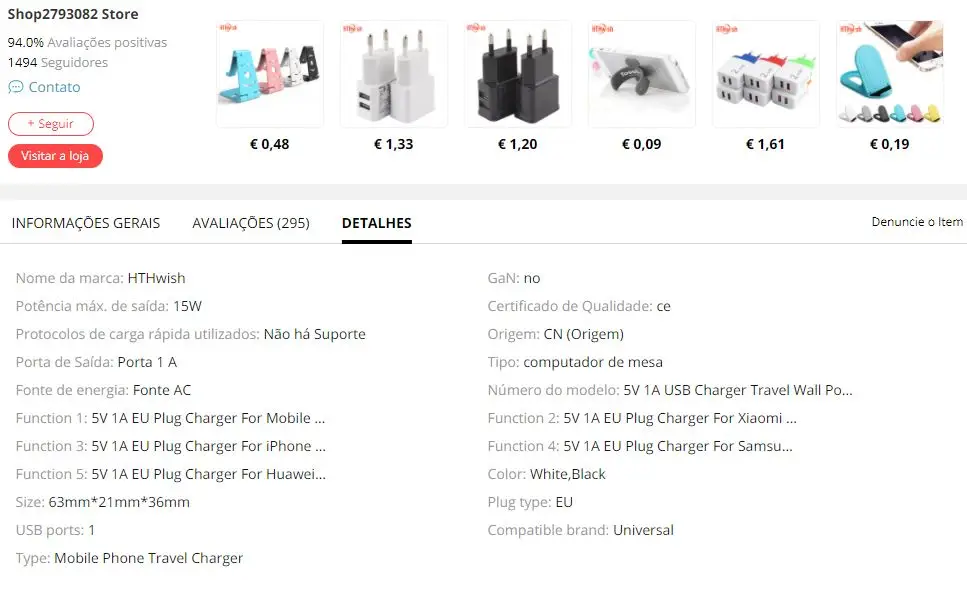Click the 1494 Seguidores followers count
The width and height of the screenshot is (967, 592).
coord(57,63)
